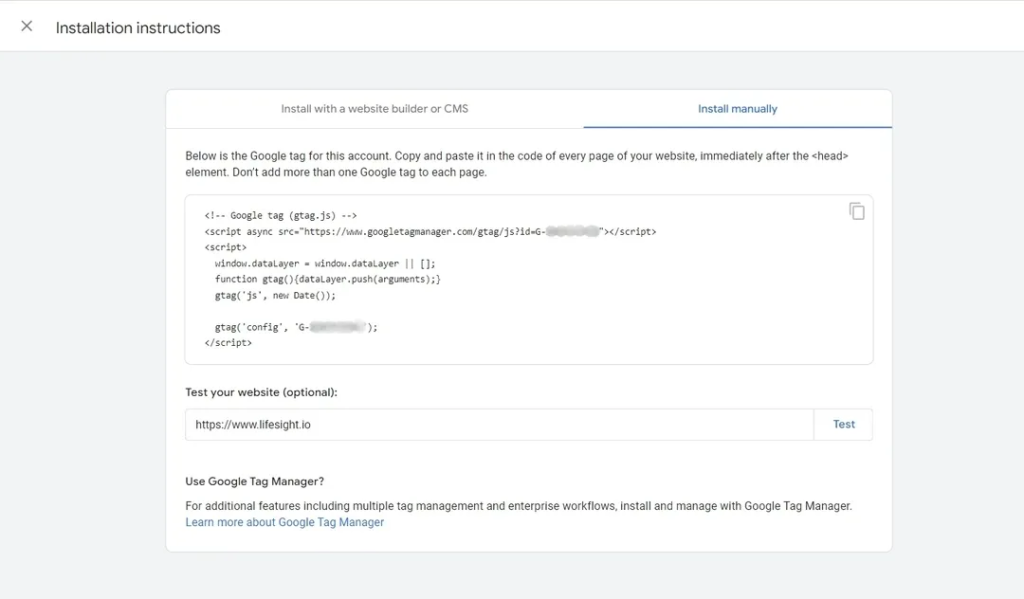The image size is (1024, 599).
Task: Click the 'For additional features' description text
Action: click(519, 506)
